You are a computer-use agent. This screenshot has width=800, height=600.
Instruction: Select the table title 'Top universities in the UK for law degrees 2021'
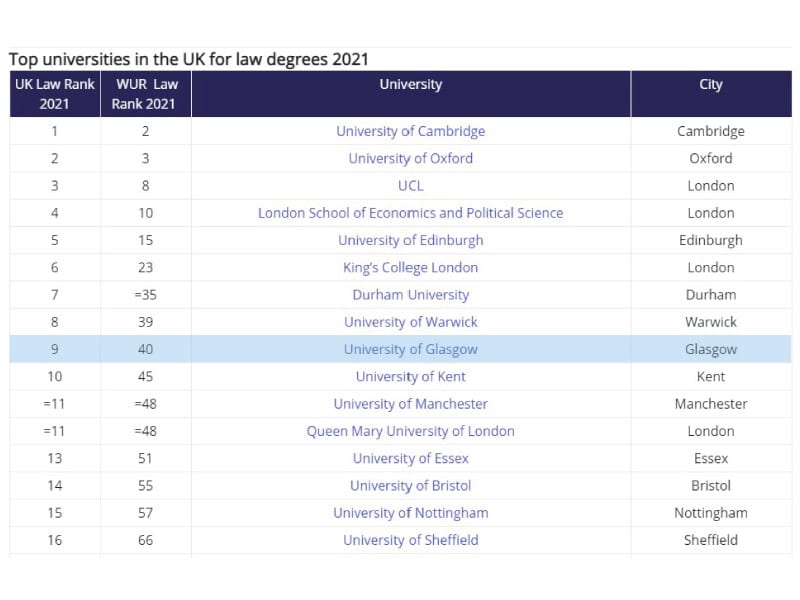click(189, 59)
